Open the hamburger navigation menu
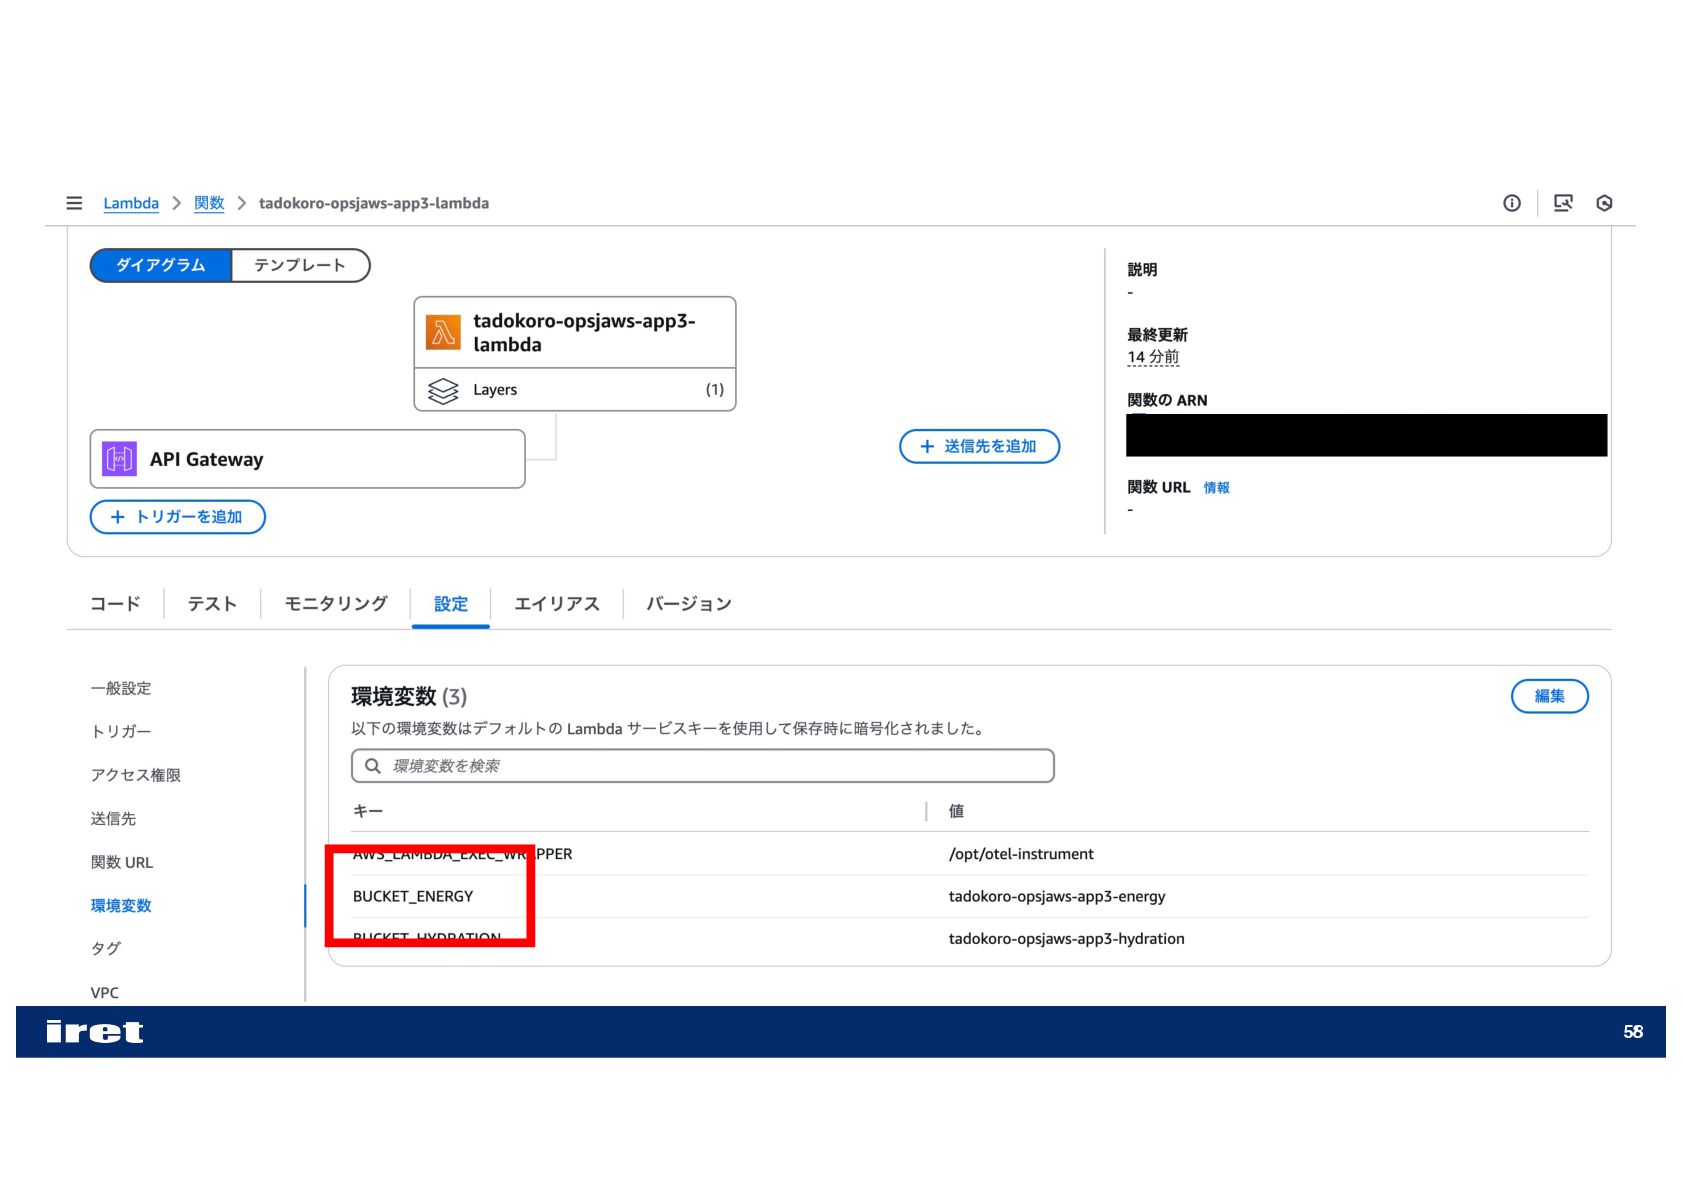 (74, 203)
